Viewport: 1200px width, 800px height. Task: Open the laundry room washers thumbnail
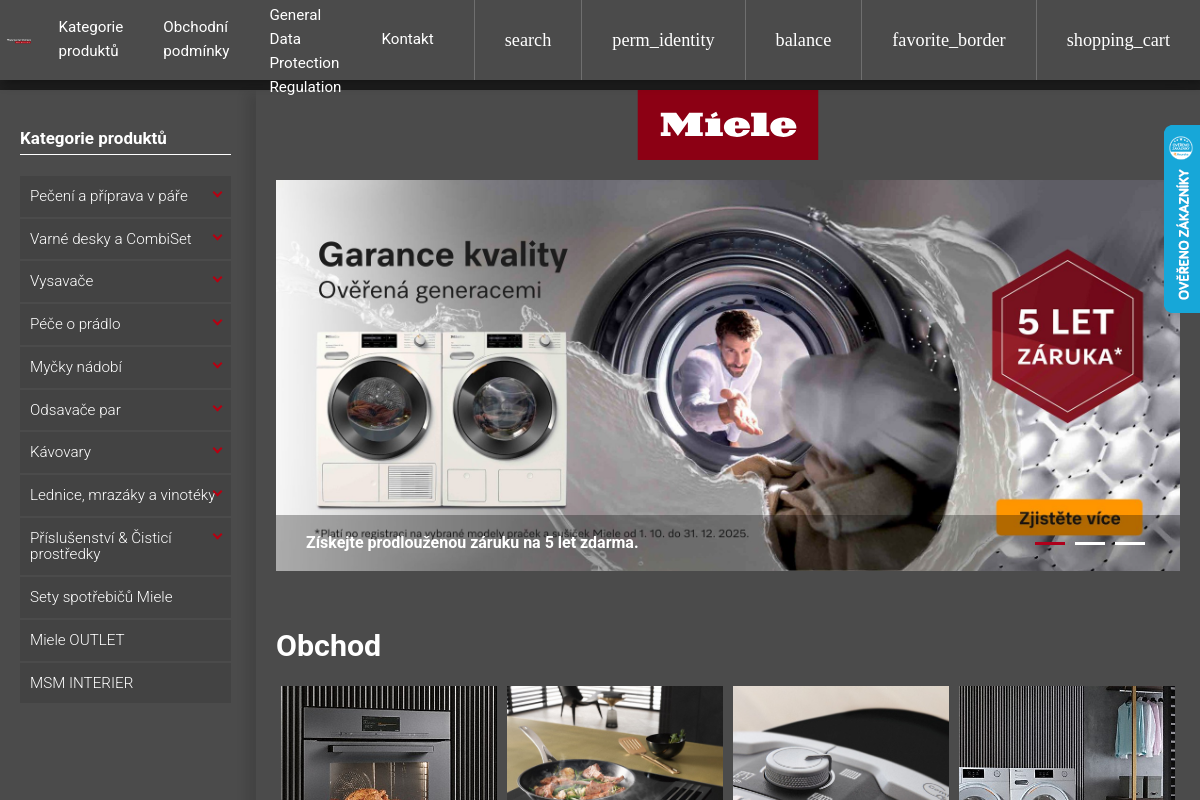1067,743
